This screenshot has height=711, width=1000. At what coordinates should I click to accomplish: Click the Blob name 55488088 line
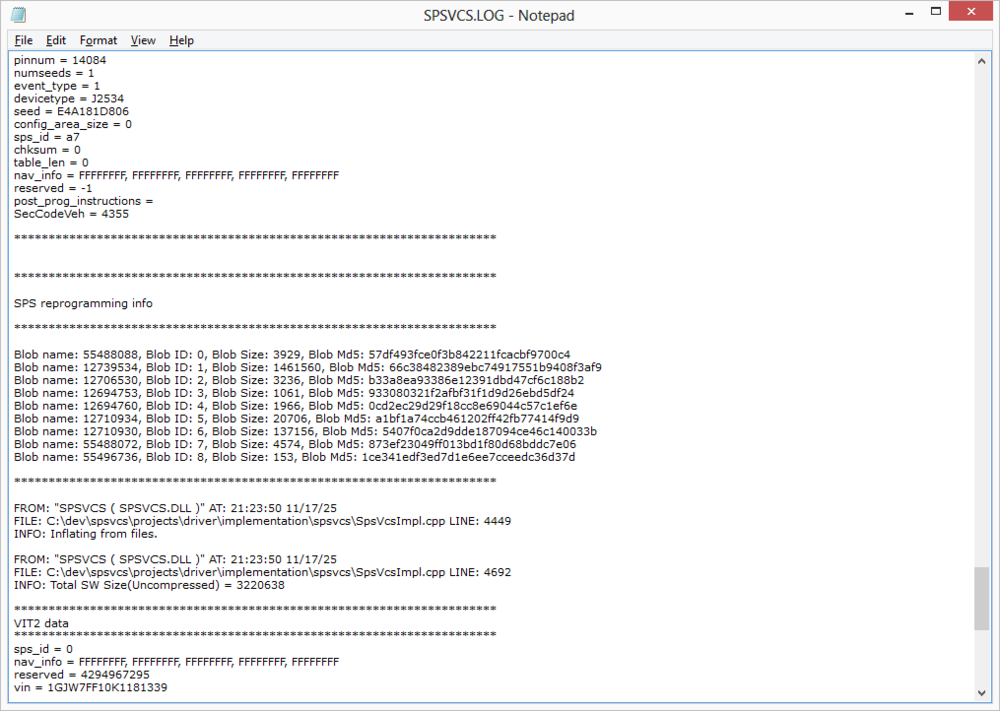coord(292,354)
